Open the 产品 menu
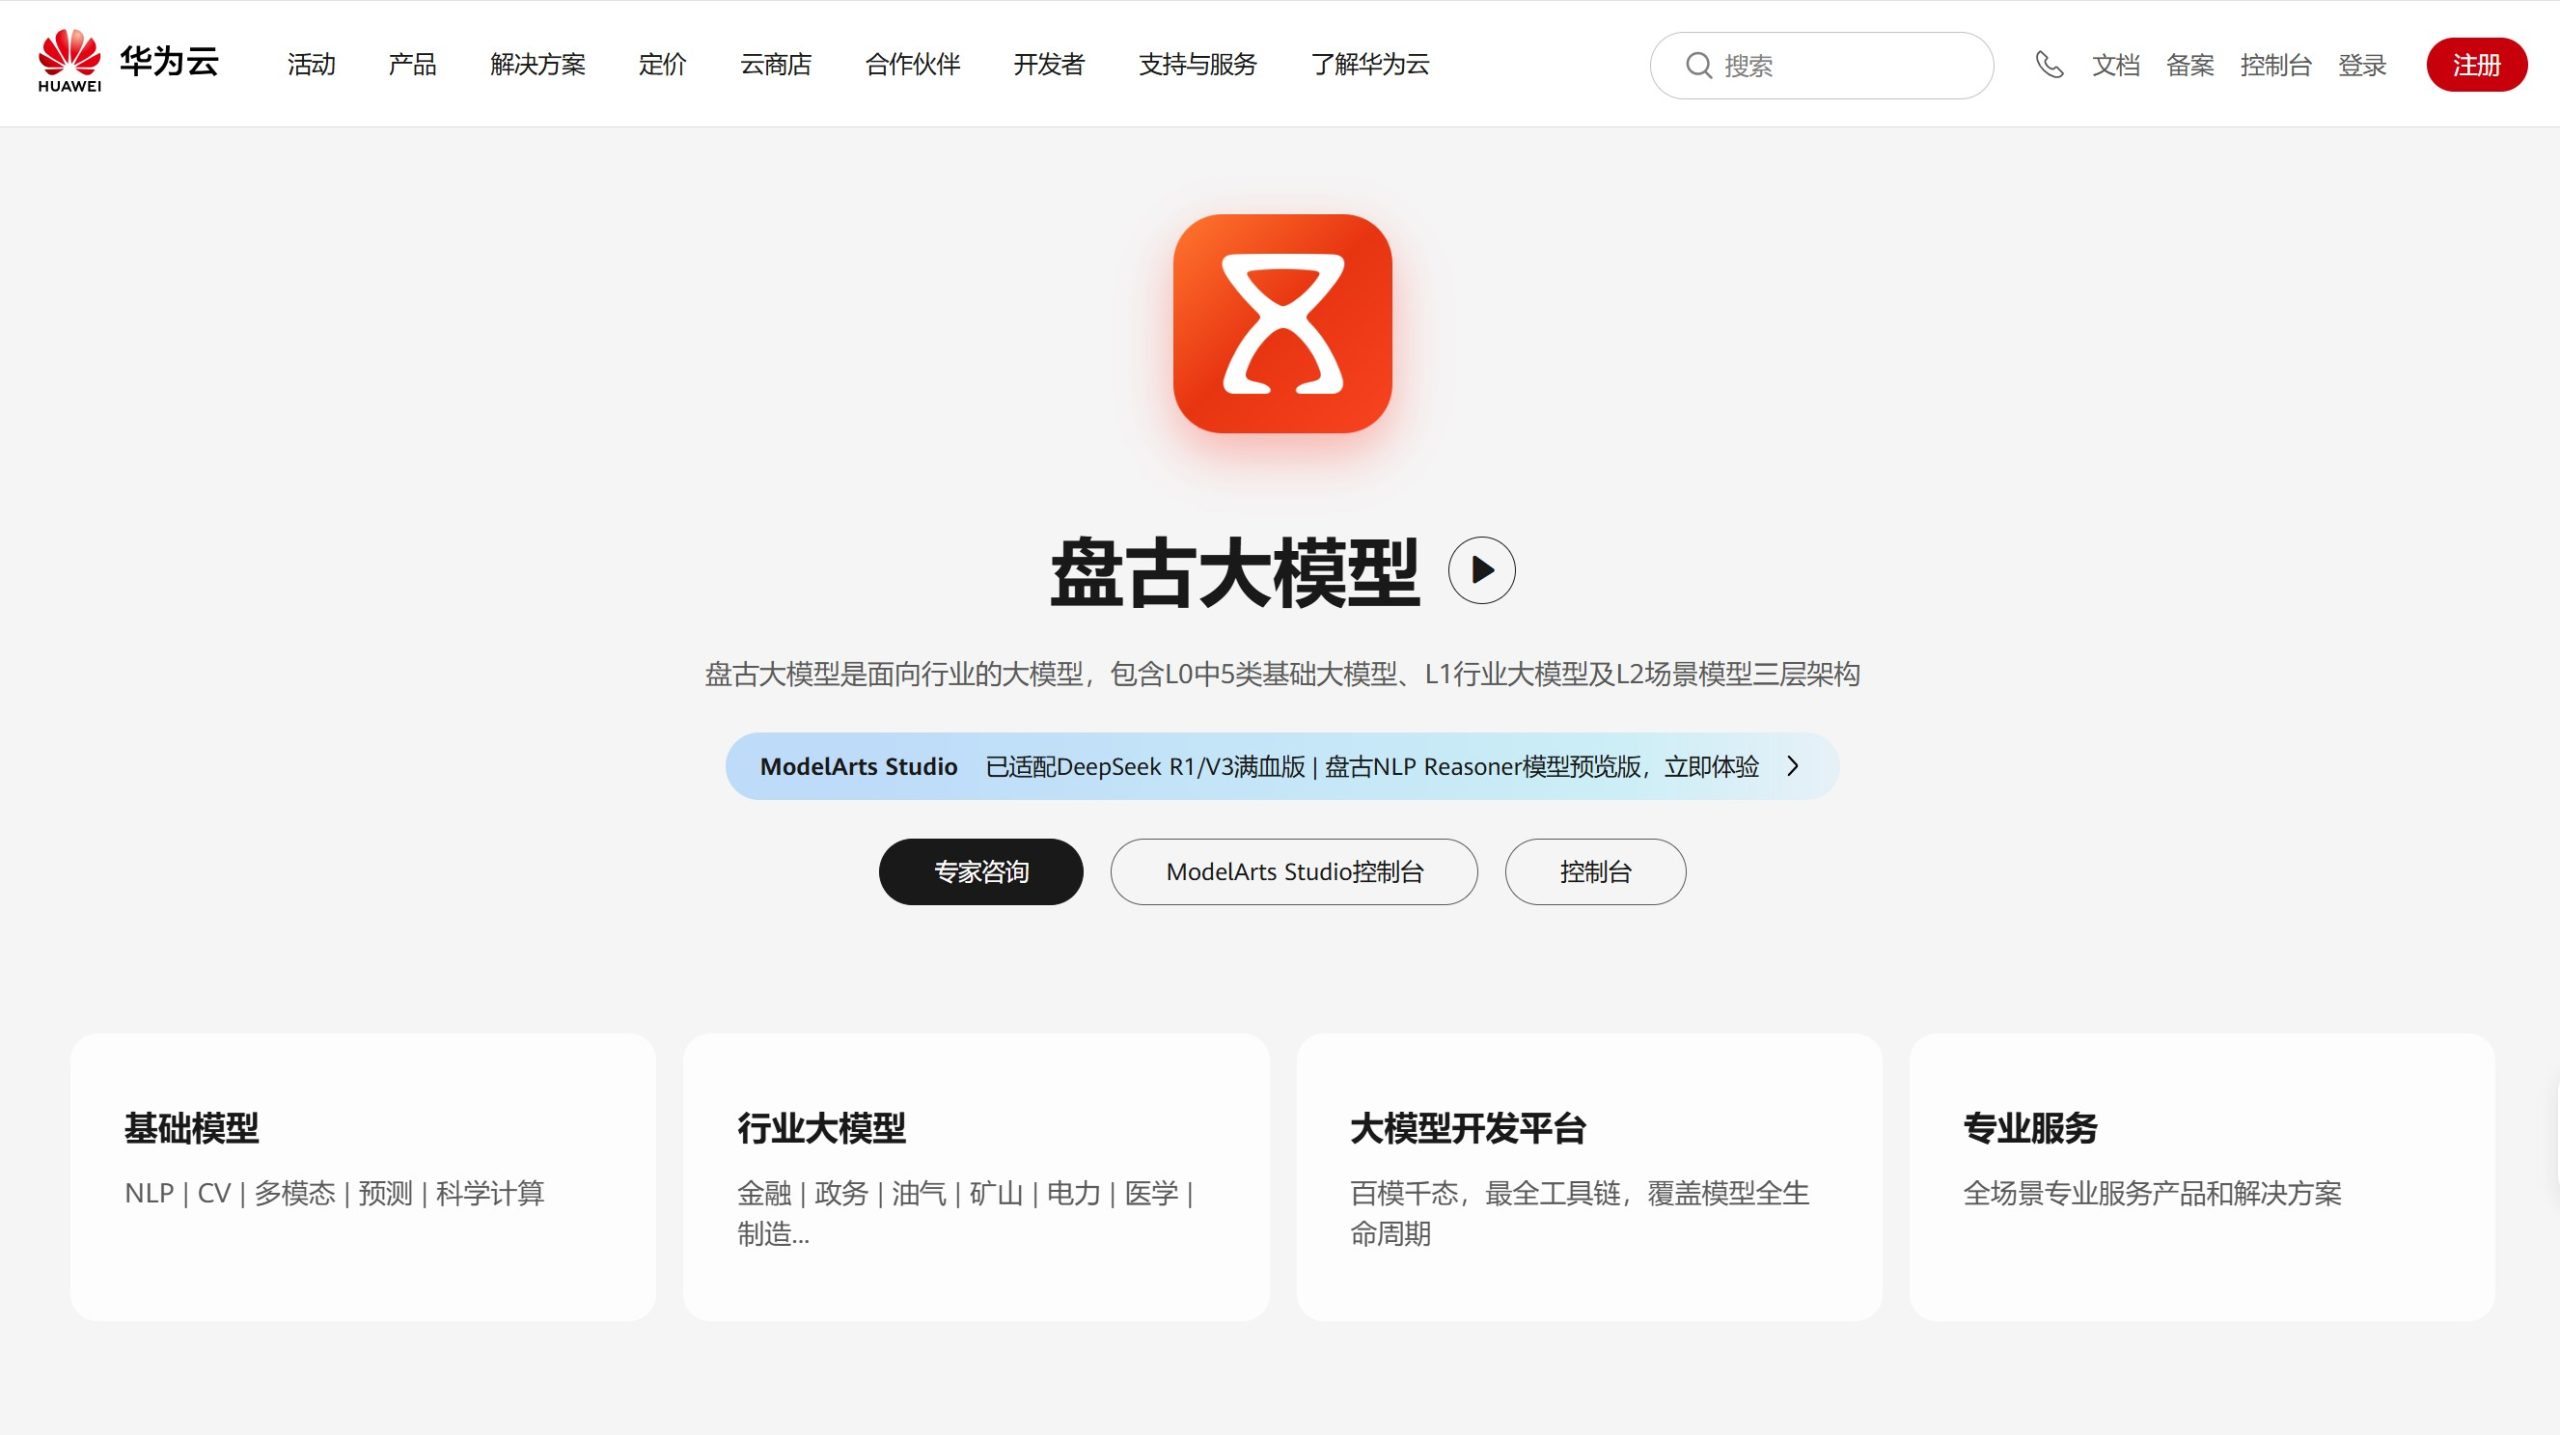This screenshot has height=1435, width=2560. (412, 64)
